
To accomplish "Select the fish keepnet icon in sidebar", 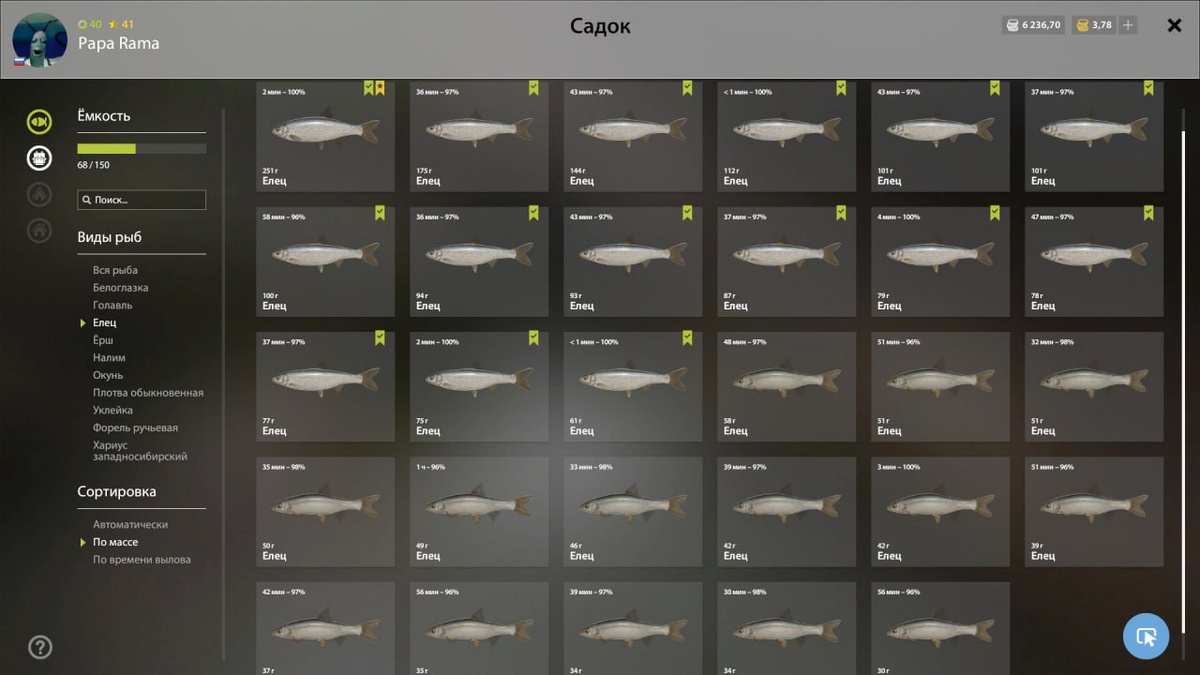I will pos(39,122).
